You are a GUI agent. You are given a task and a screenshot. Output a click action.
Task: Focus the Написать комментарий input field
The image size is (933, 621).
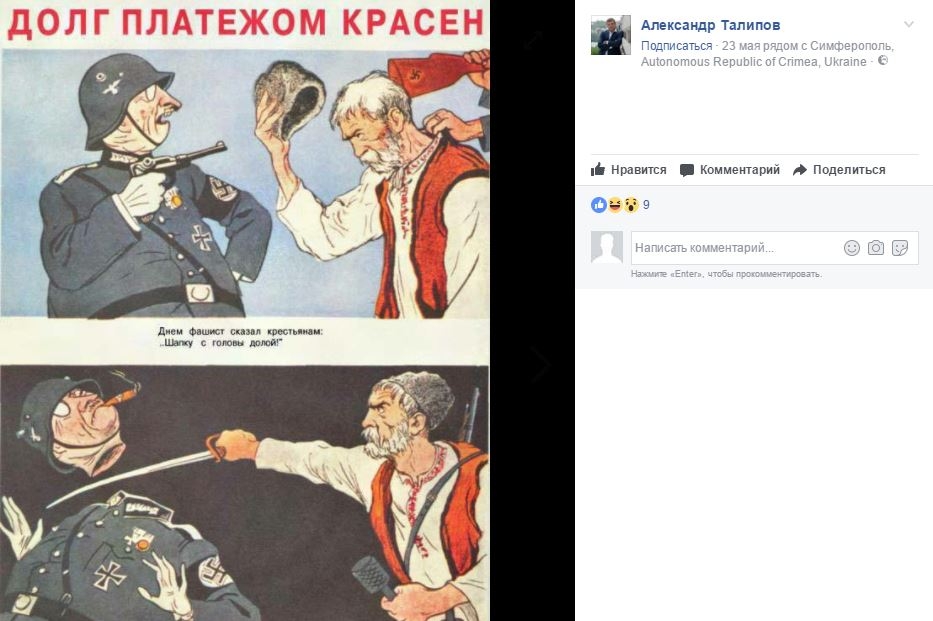coord(736,247)
